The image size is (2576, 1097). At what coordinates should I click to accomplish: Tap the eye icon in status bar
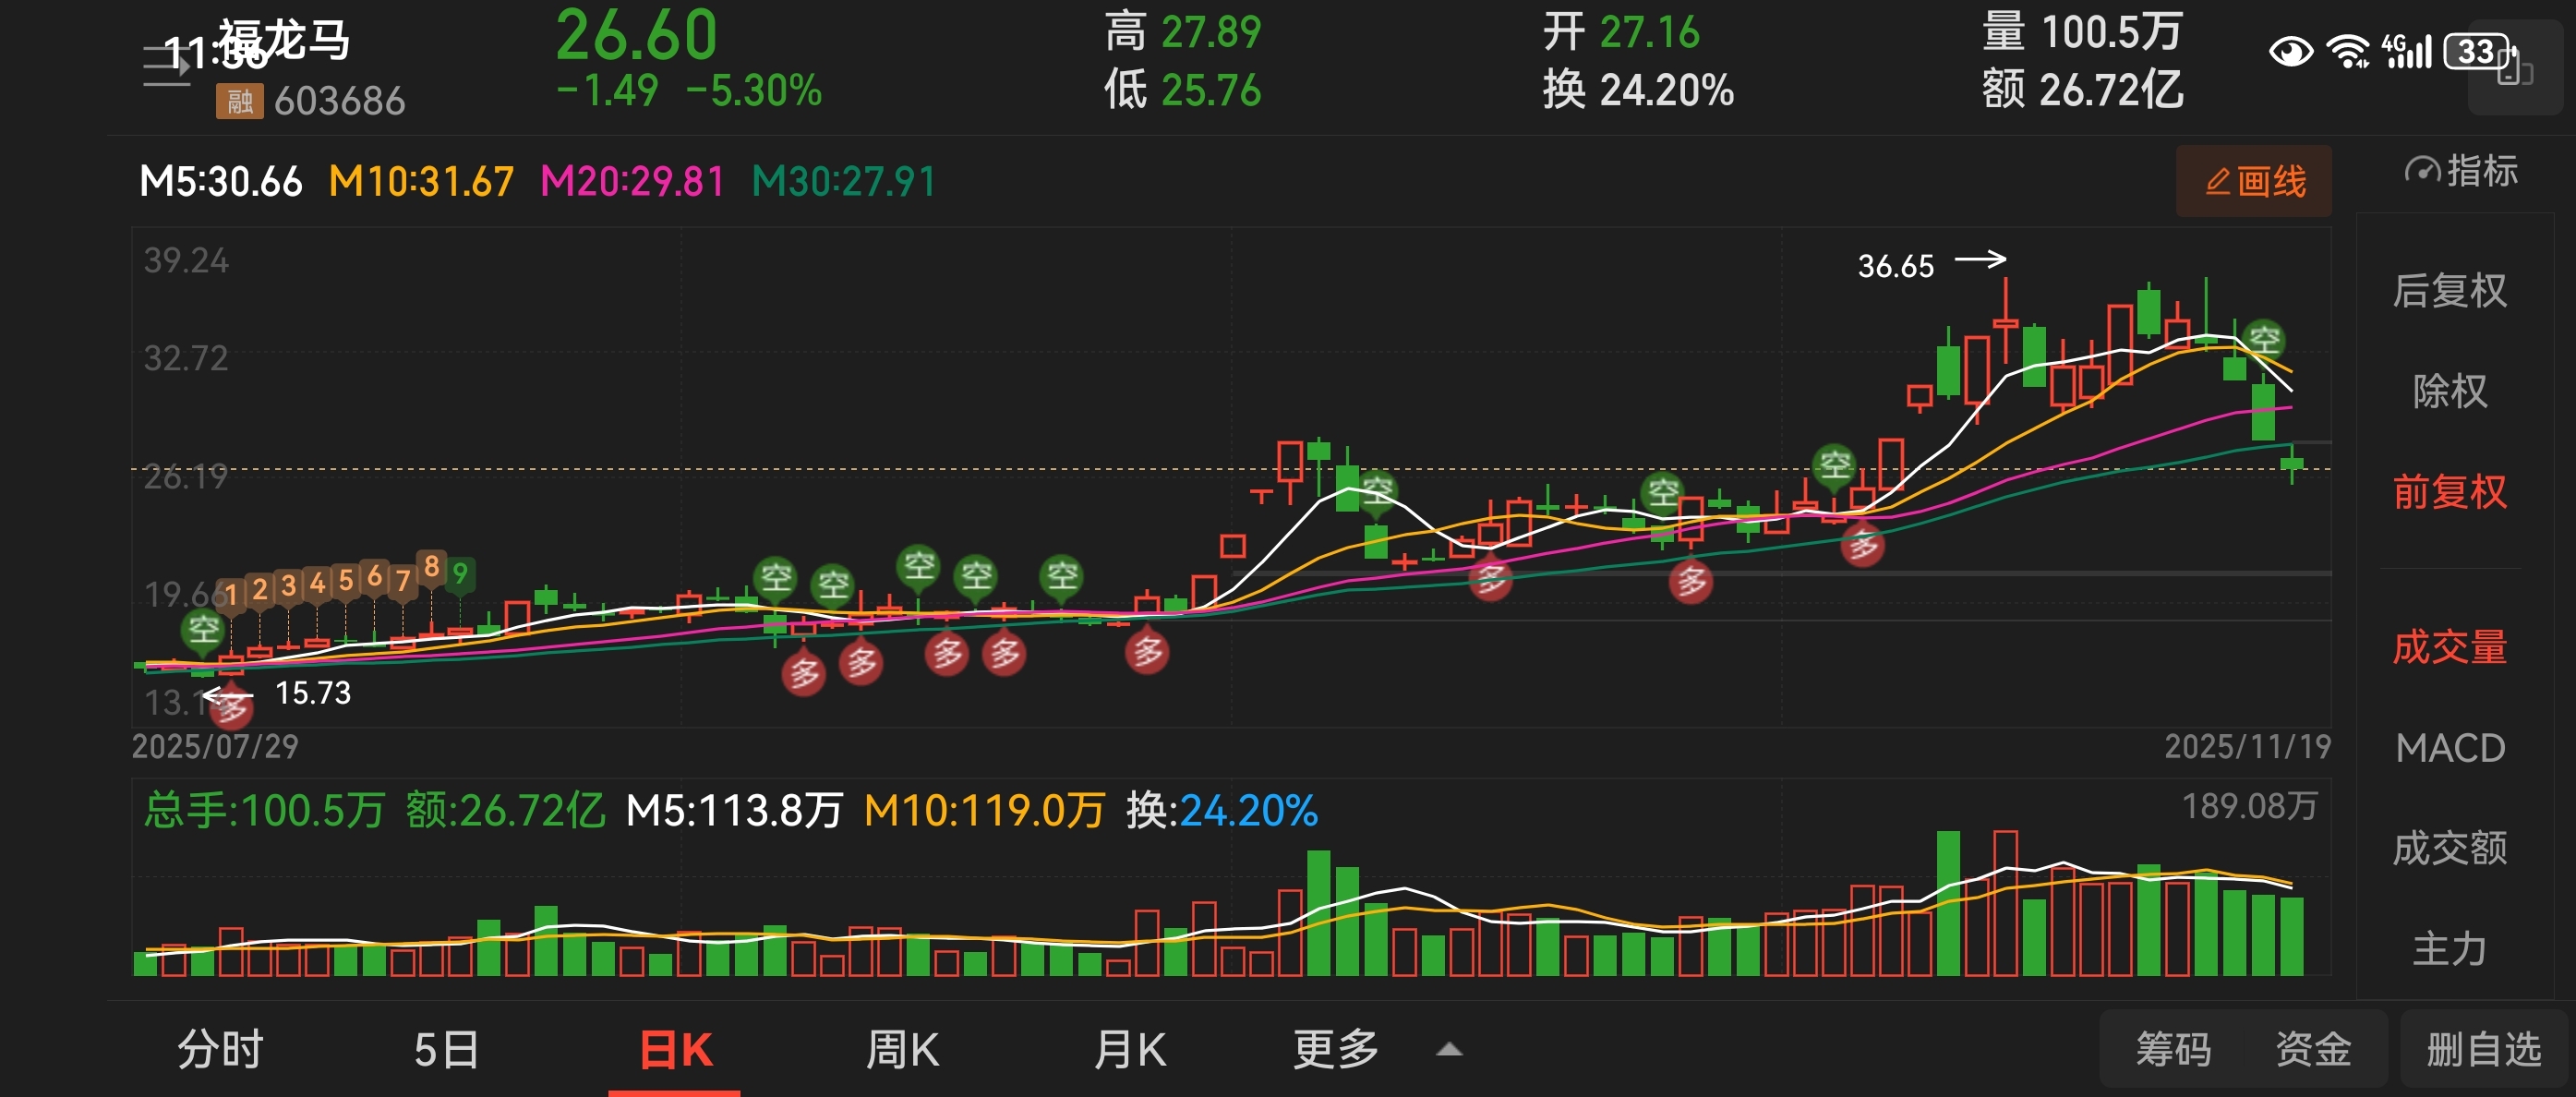pos(2290,51)
